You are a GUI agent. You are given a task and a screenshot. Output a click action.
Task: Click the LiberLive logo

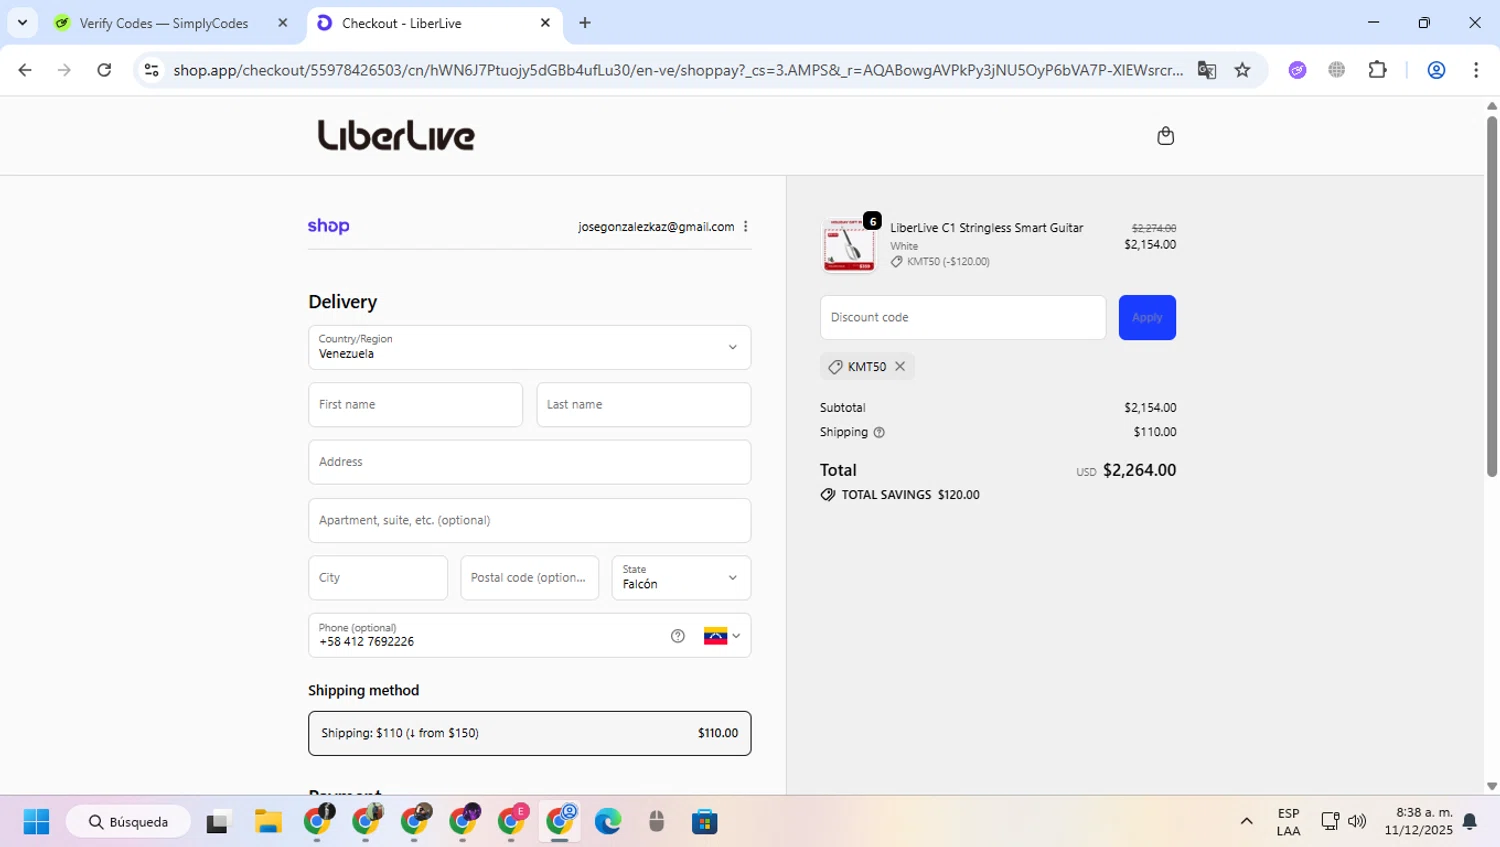tap(396, 135)
